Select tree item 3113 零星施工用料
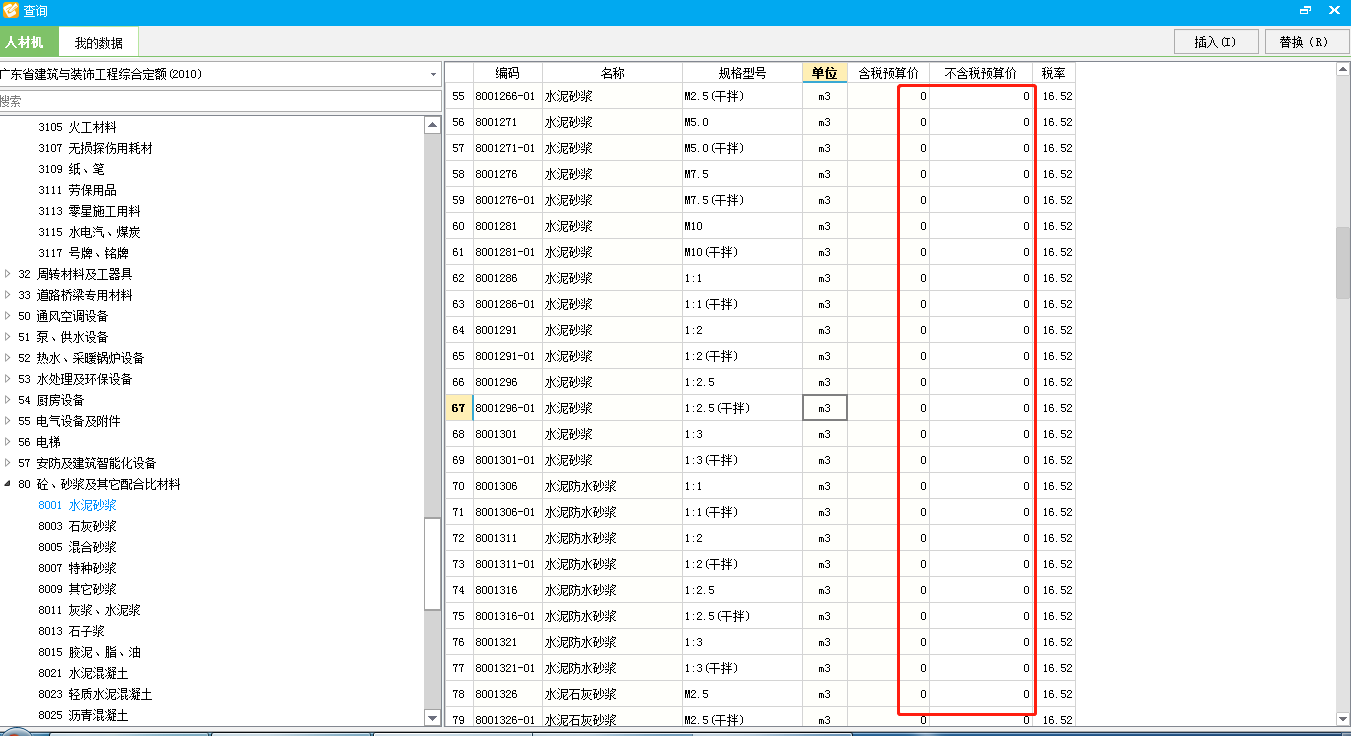 (89, 211)
